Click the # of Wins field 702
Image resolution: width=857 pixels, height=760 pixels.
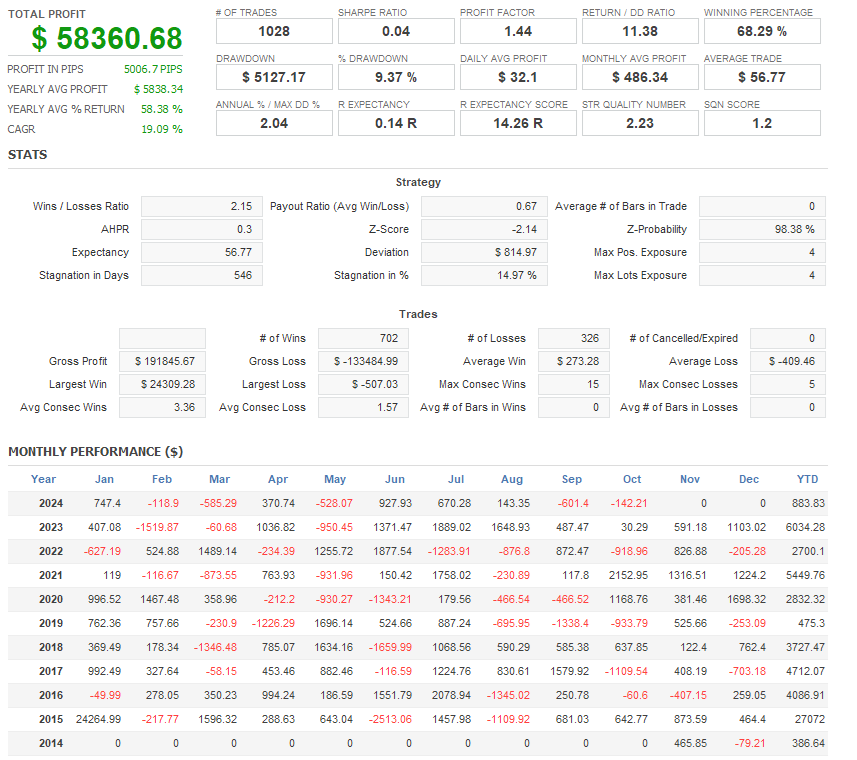click(x=363, y=339)
